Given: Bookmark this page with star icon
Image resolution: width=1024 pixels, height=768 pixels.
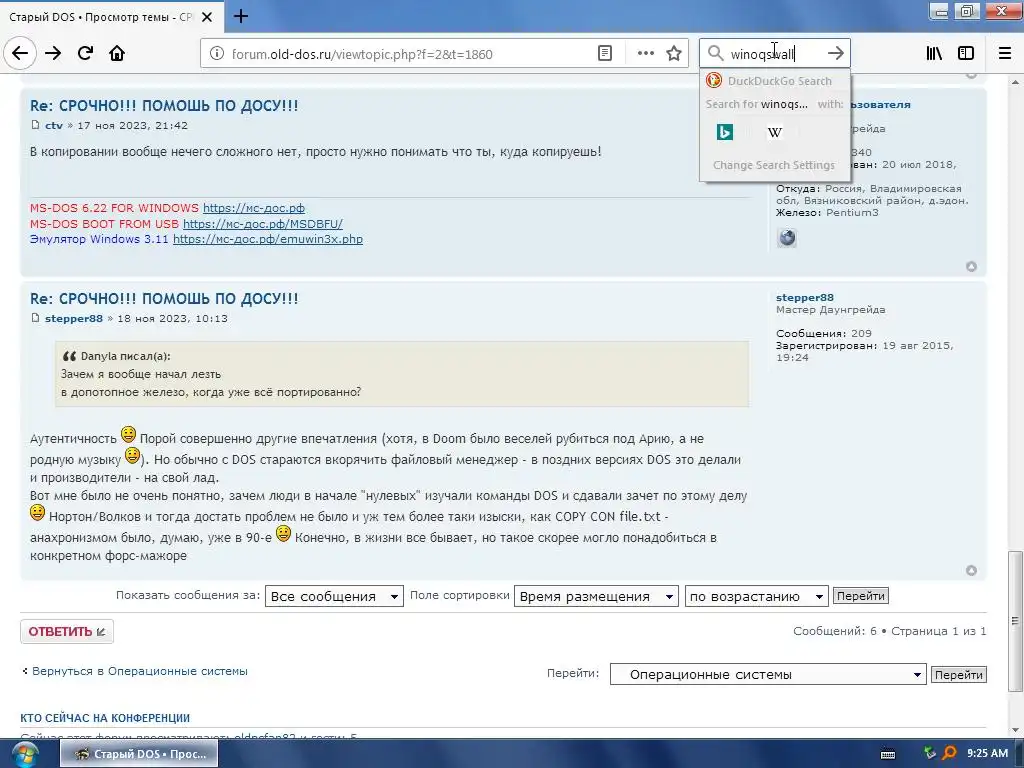Looking at the screenshot, I should click(674, 54).
